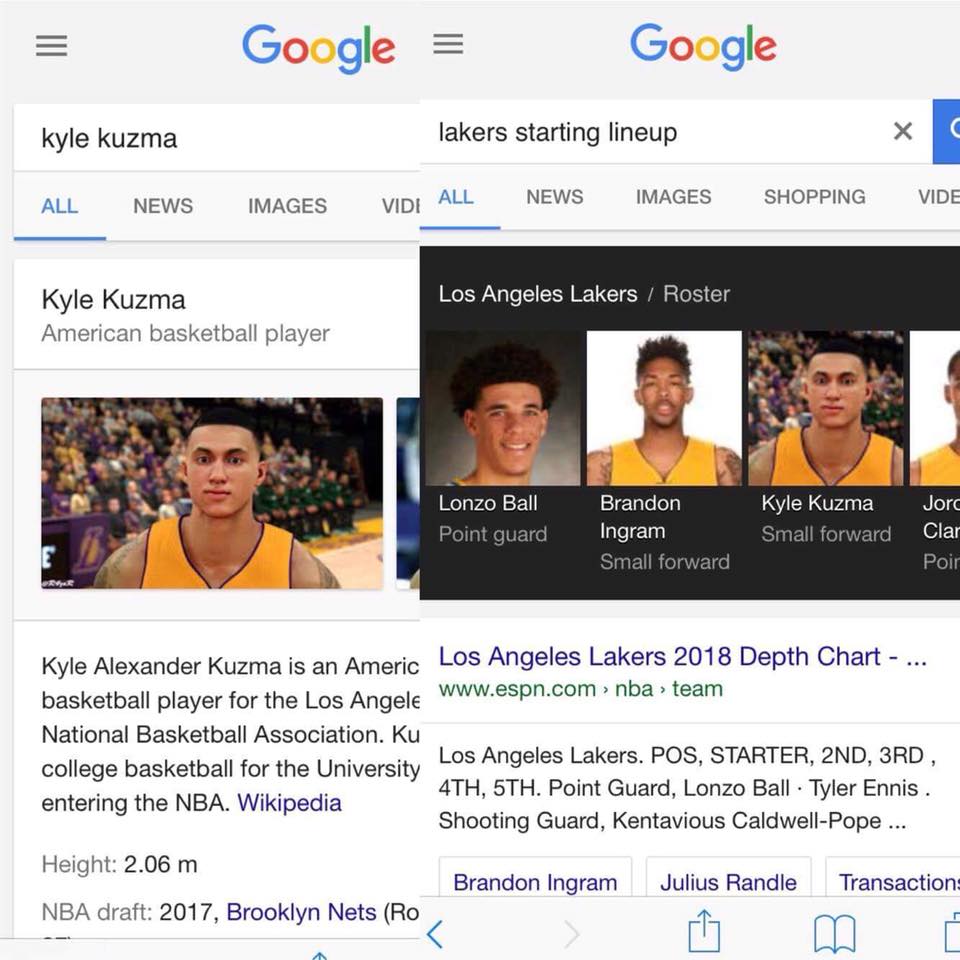Click Lonzo Ball name under photo
960x960 pixels.
[x=488, y=503]
